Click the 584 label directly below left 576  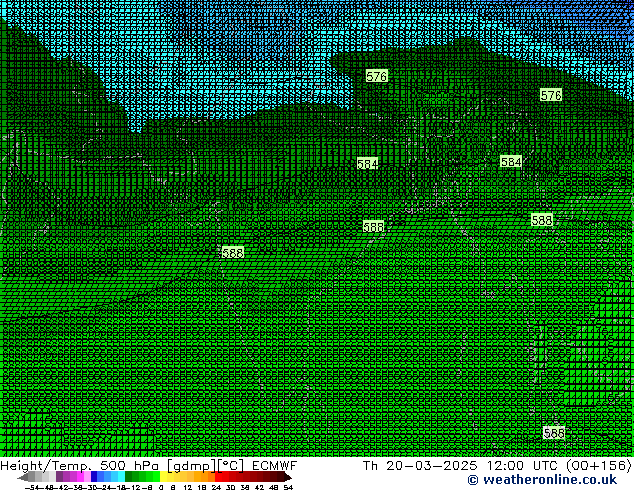(367, 163)
